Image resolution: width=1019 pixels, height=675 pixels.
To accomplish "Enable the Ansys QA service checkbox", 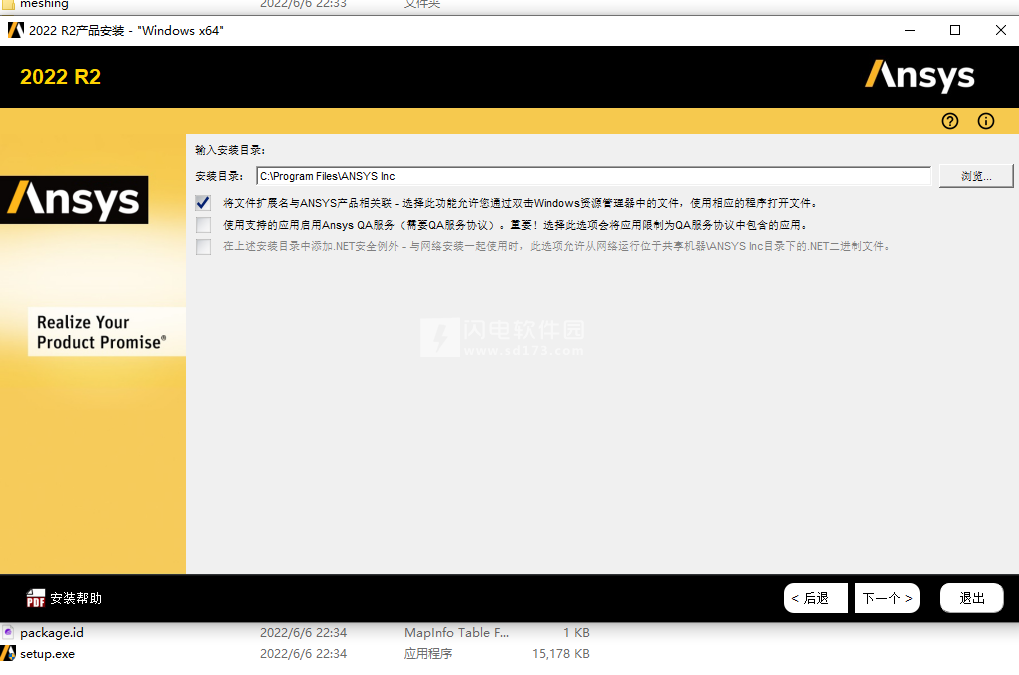I will (x=204, y=225).
